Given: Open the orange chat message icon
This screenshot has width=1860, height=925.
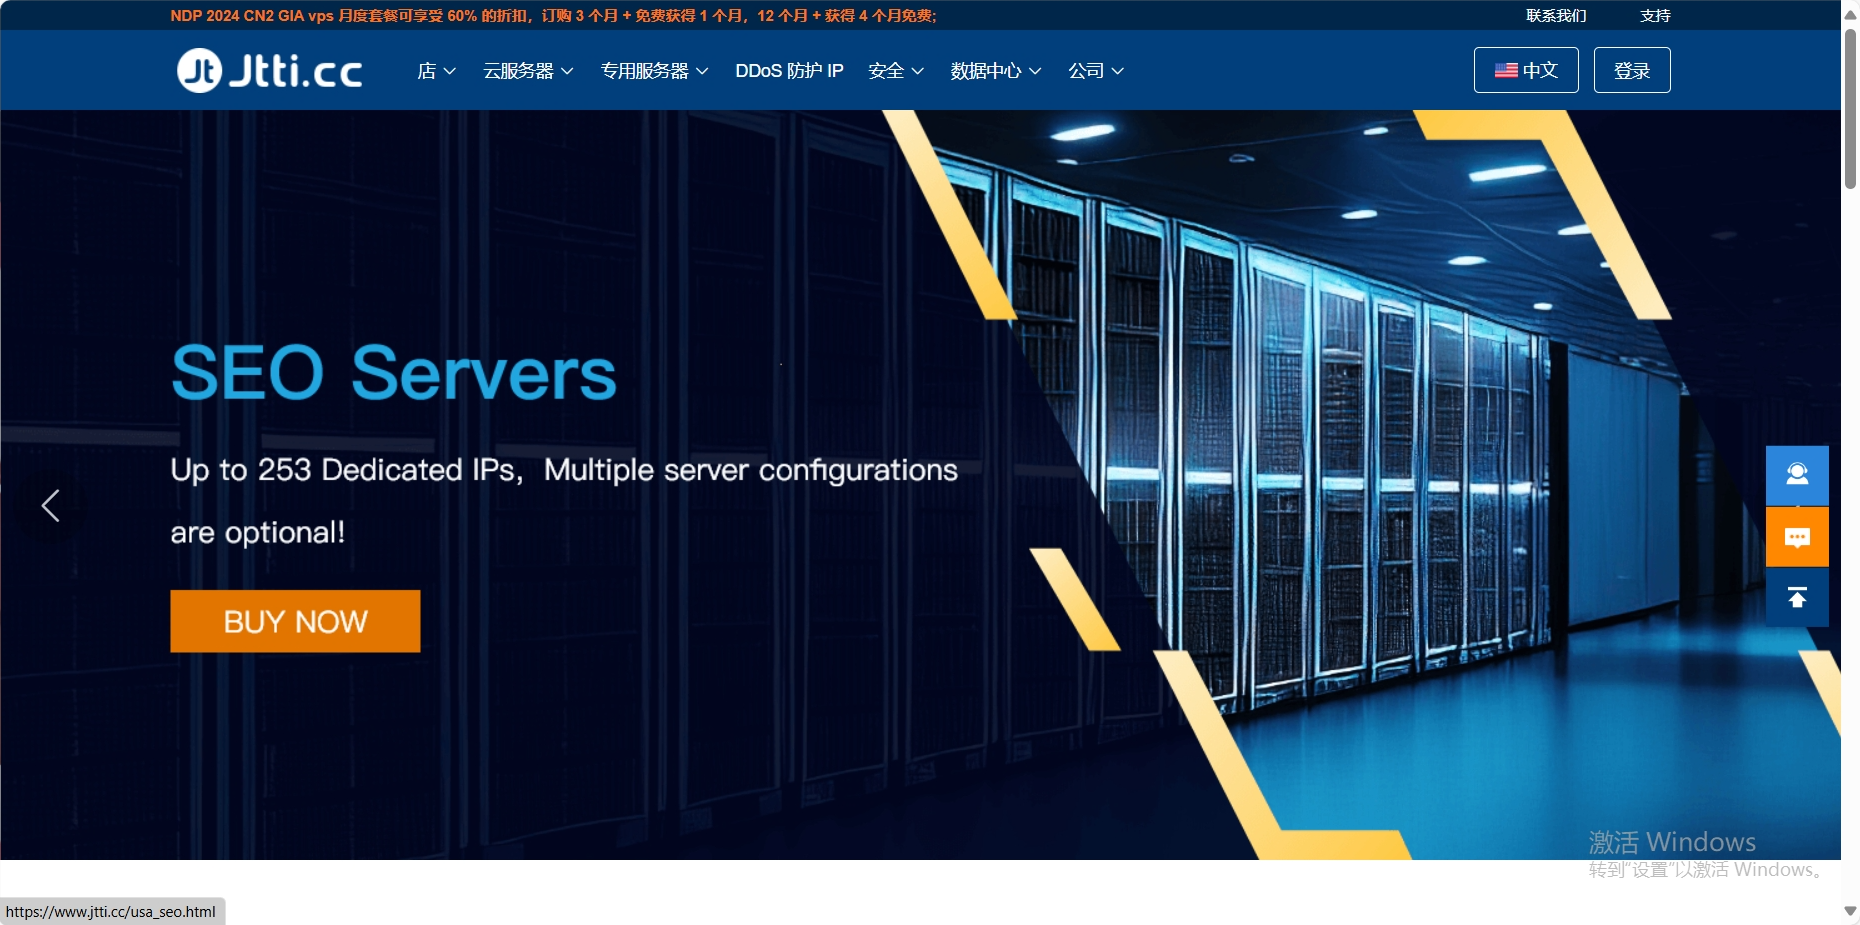Looking at the screenshot, I should click(1796, 537).
